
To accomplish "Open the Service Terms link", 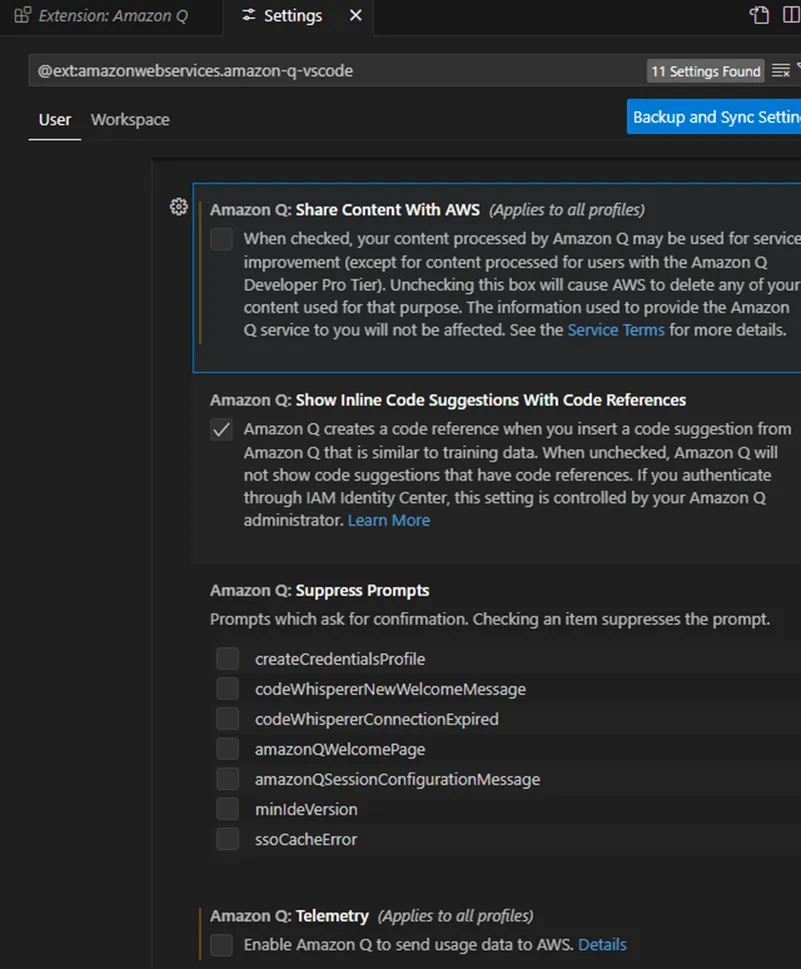I will [616, 330].
